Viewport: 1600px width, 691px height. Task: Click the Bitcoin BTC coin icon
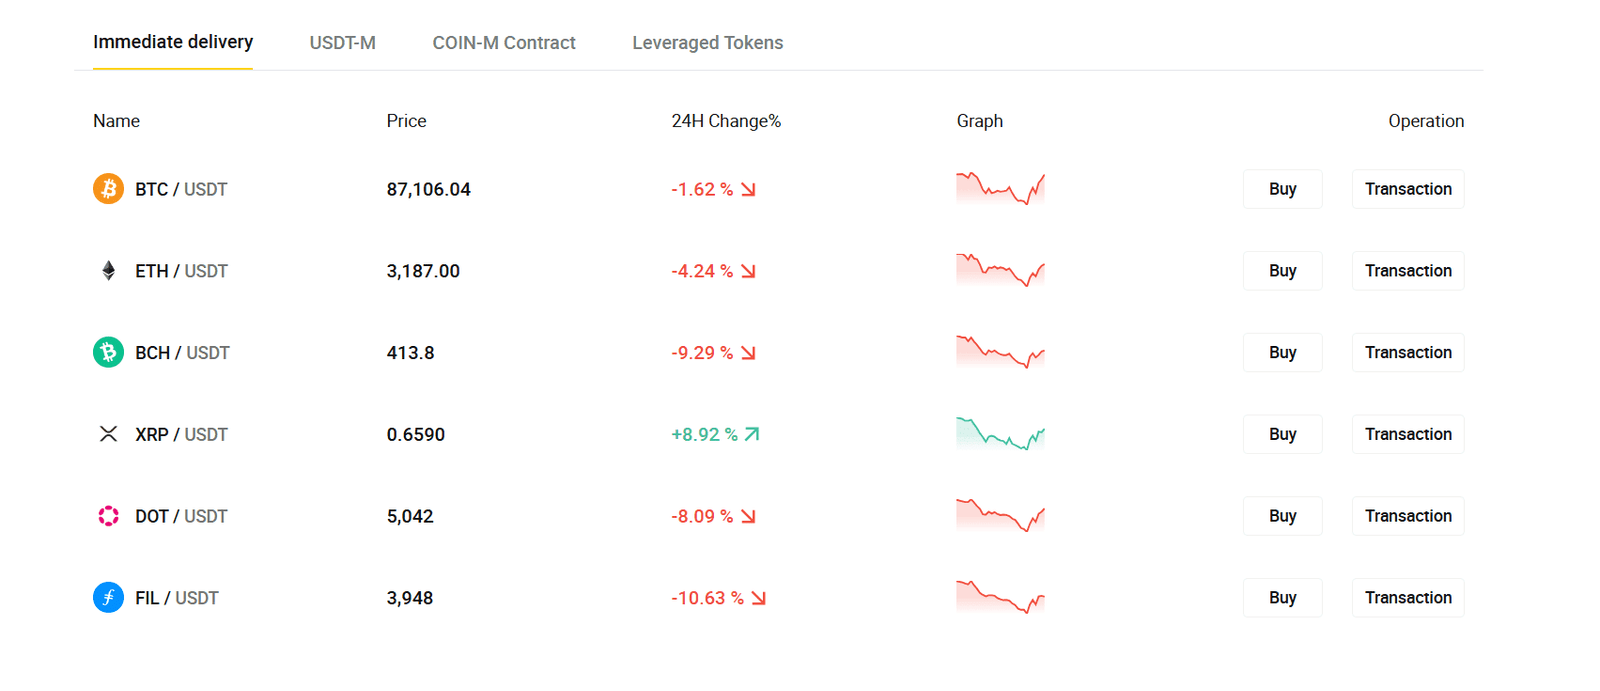pos(108,189)
